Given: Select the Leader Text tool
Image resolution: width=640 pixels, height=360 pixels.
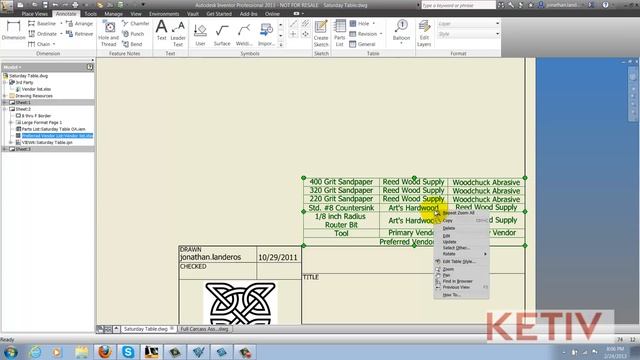Looking at the screenshot, I should pos(178,33).
